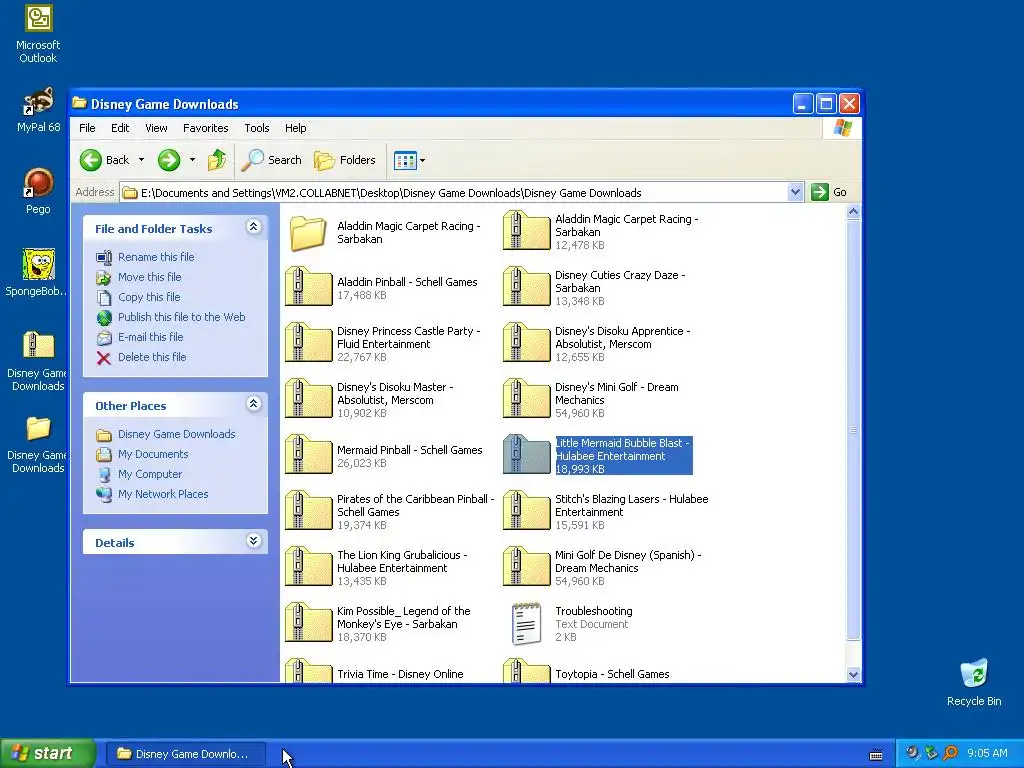Screen dimensions: 1024x768
Task: Click E-mail this file link
Action: click(x=150, y=337)
